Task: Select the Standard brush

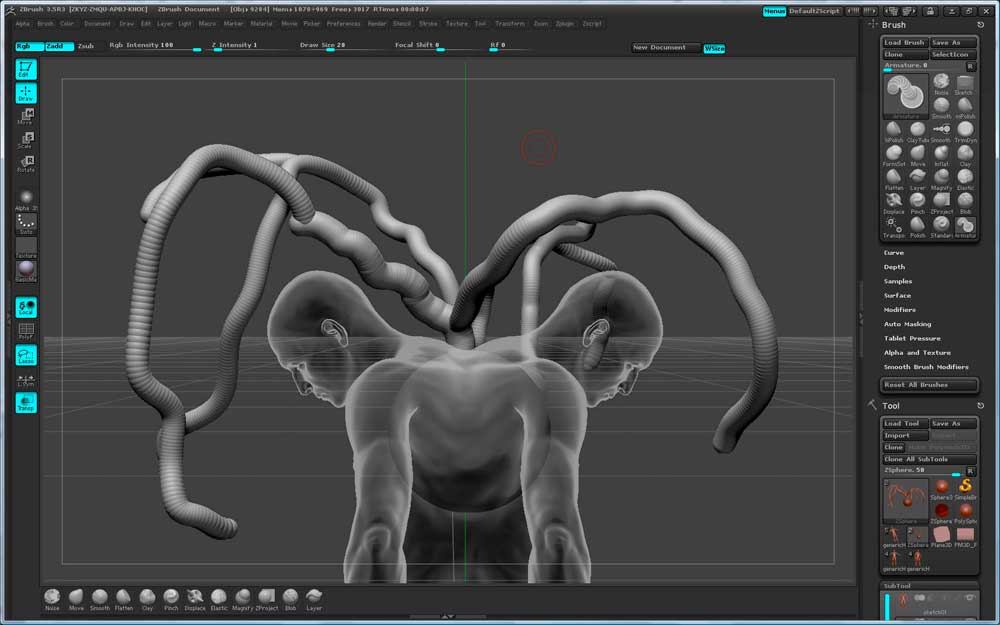Action: point(941,226)
